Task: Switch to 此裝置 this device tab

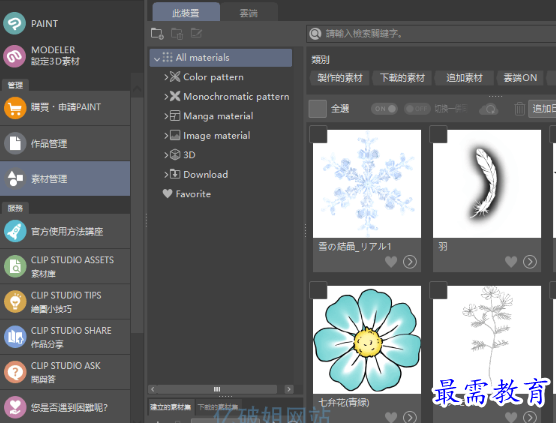Action: [x=186, y=12]
